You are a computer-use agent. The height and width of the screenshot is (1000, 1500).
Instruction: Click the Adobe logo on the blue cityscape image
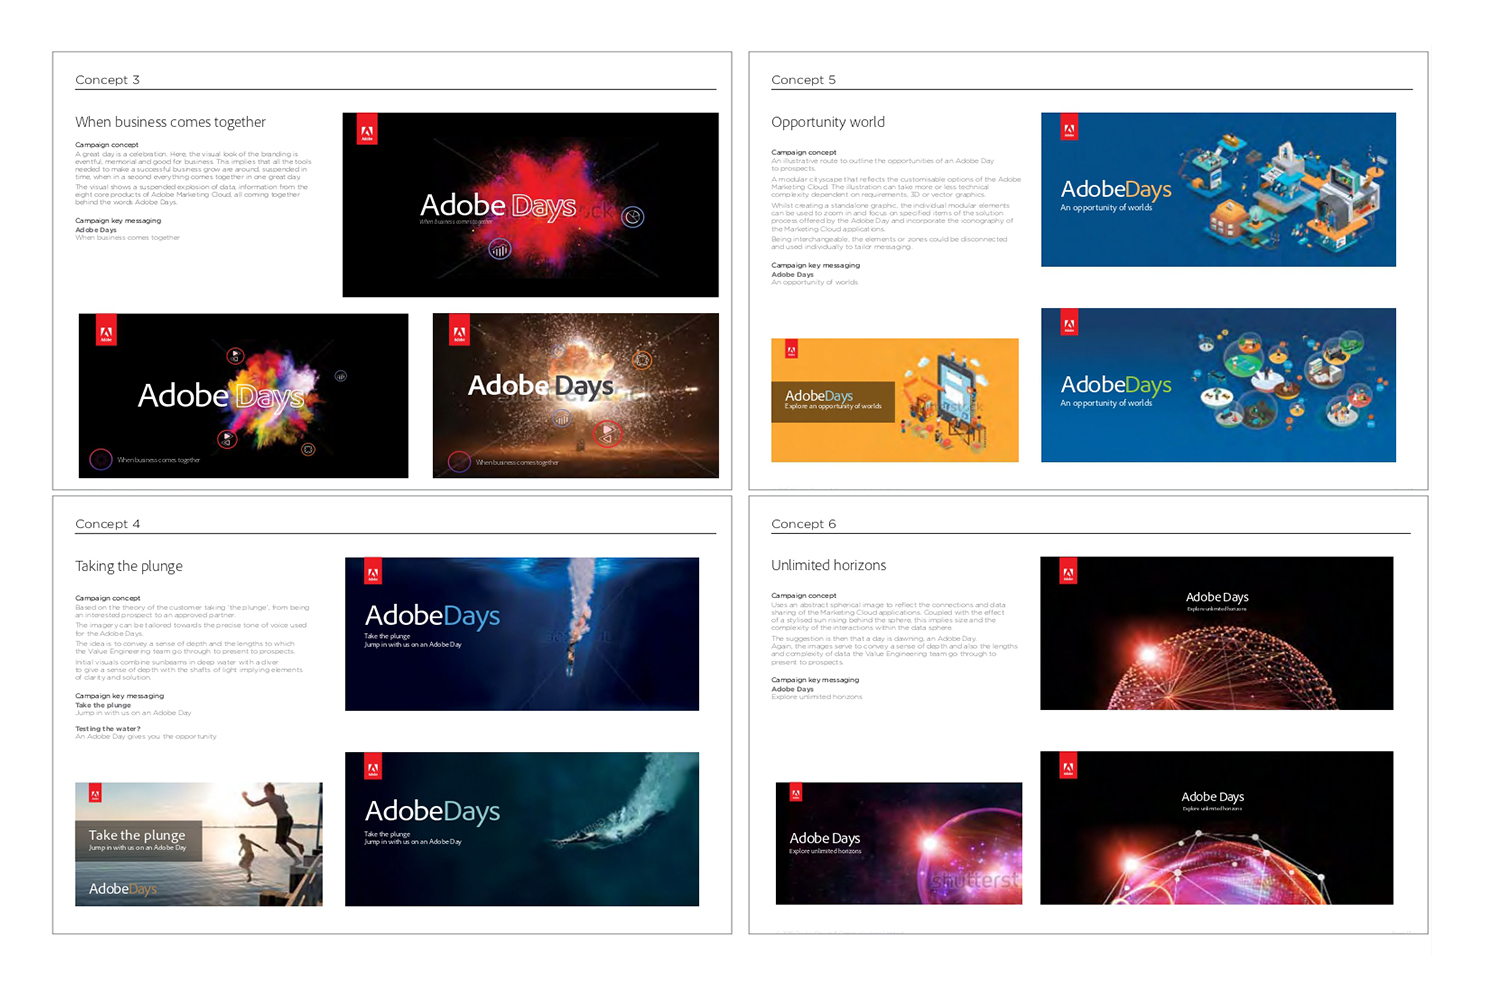pyautogui.click(x=1069, y=126)
